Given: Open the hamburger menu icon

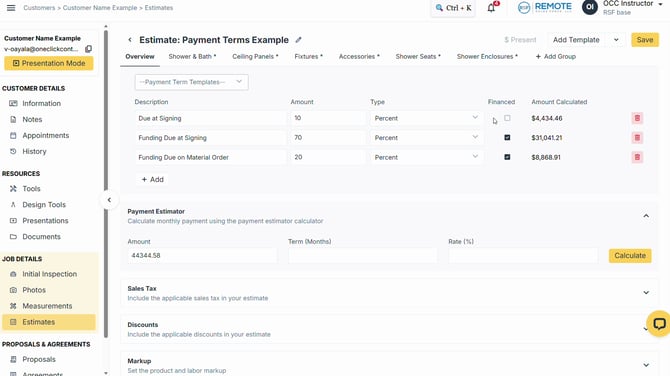Looking at the screenshot, I should point(11,8).
